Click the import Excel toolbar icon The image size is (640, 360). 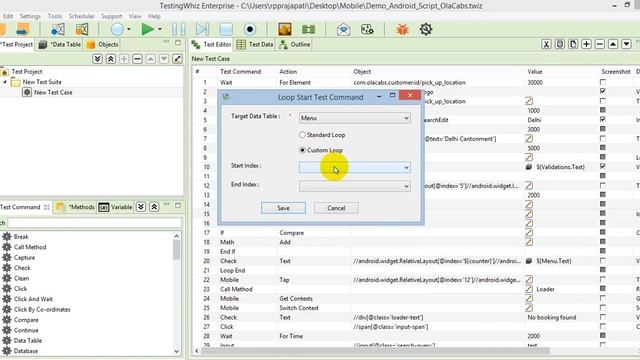click(58, 29)
